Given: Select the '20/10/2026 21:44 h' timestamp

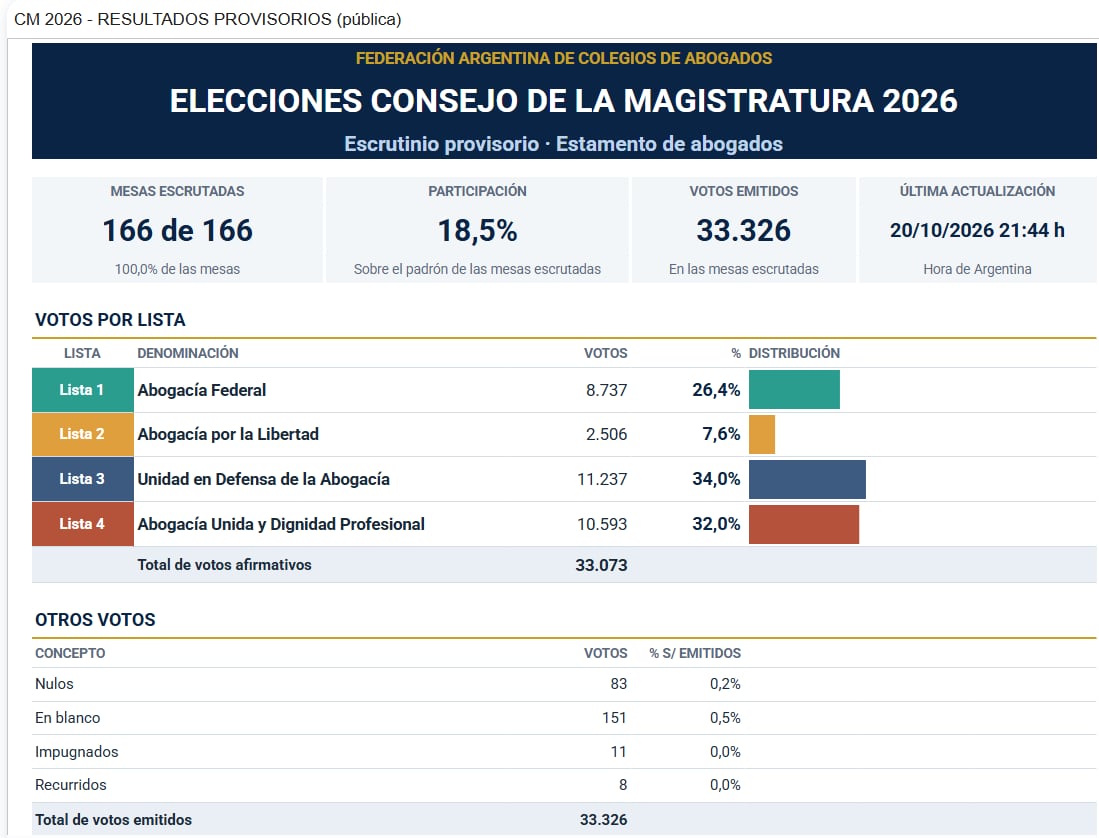Looking at the screenshot, I should [x=977, y=231].
